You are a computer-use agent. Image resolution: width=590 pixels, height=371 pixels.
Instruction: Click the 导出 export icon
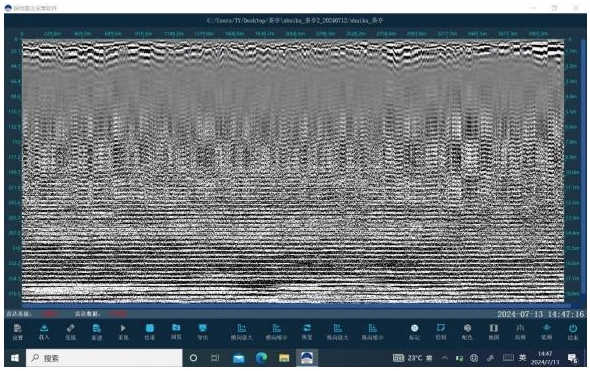coord(203,332)
